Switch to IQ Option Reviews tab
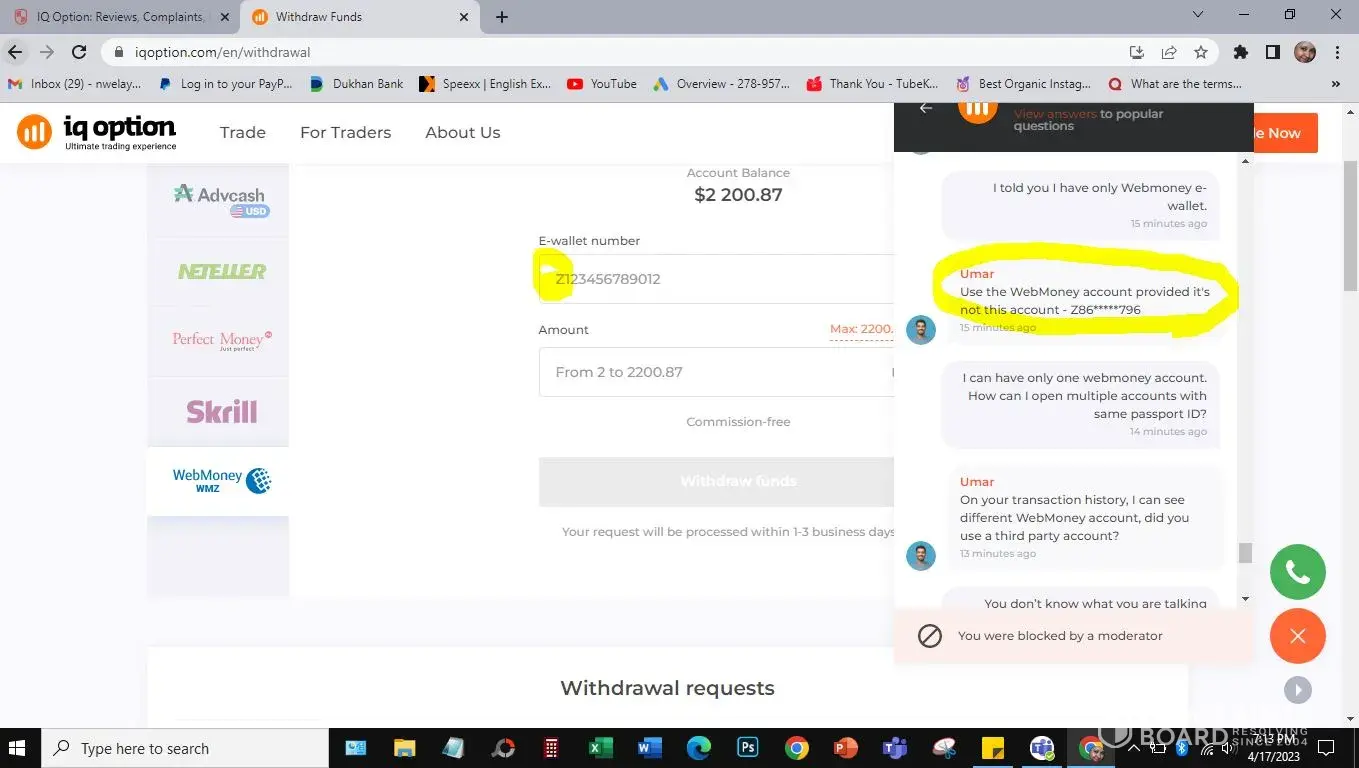 [x=120, y=17]
